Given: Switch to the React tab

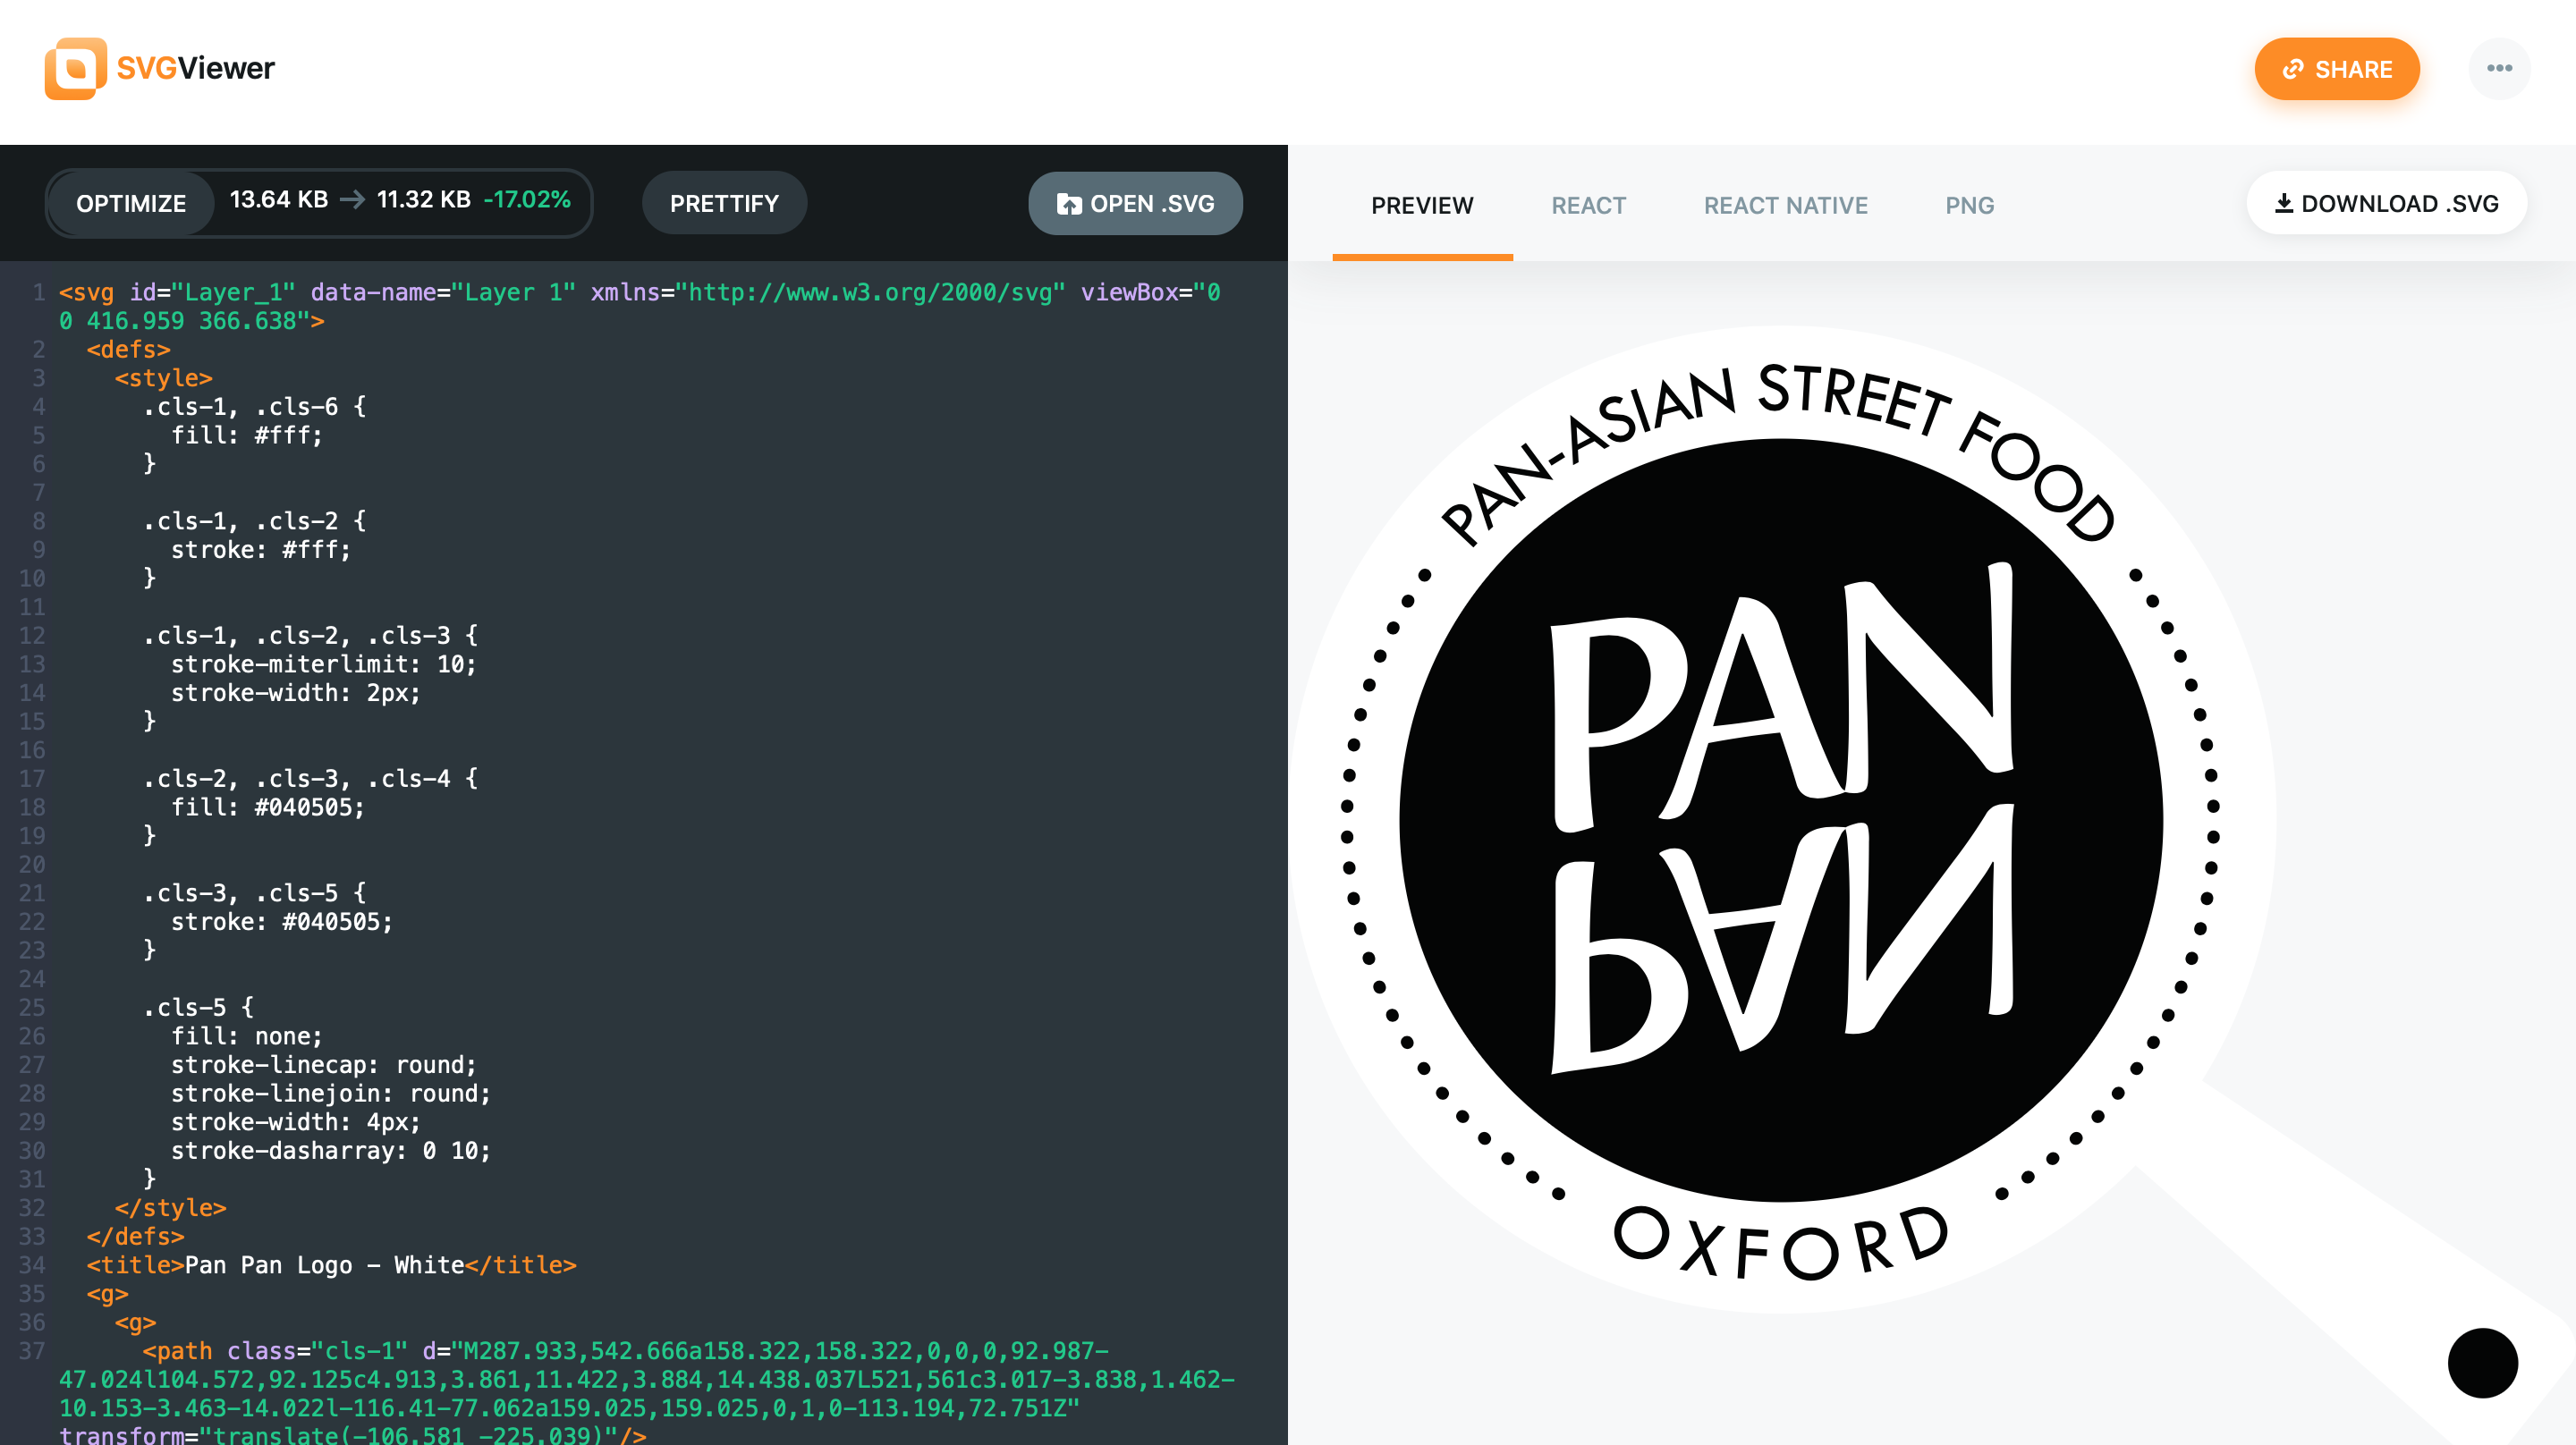Looking at the screenshot, I should pos(1588,205).
